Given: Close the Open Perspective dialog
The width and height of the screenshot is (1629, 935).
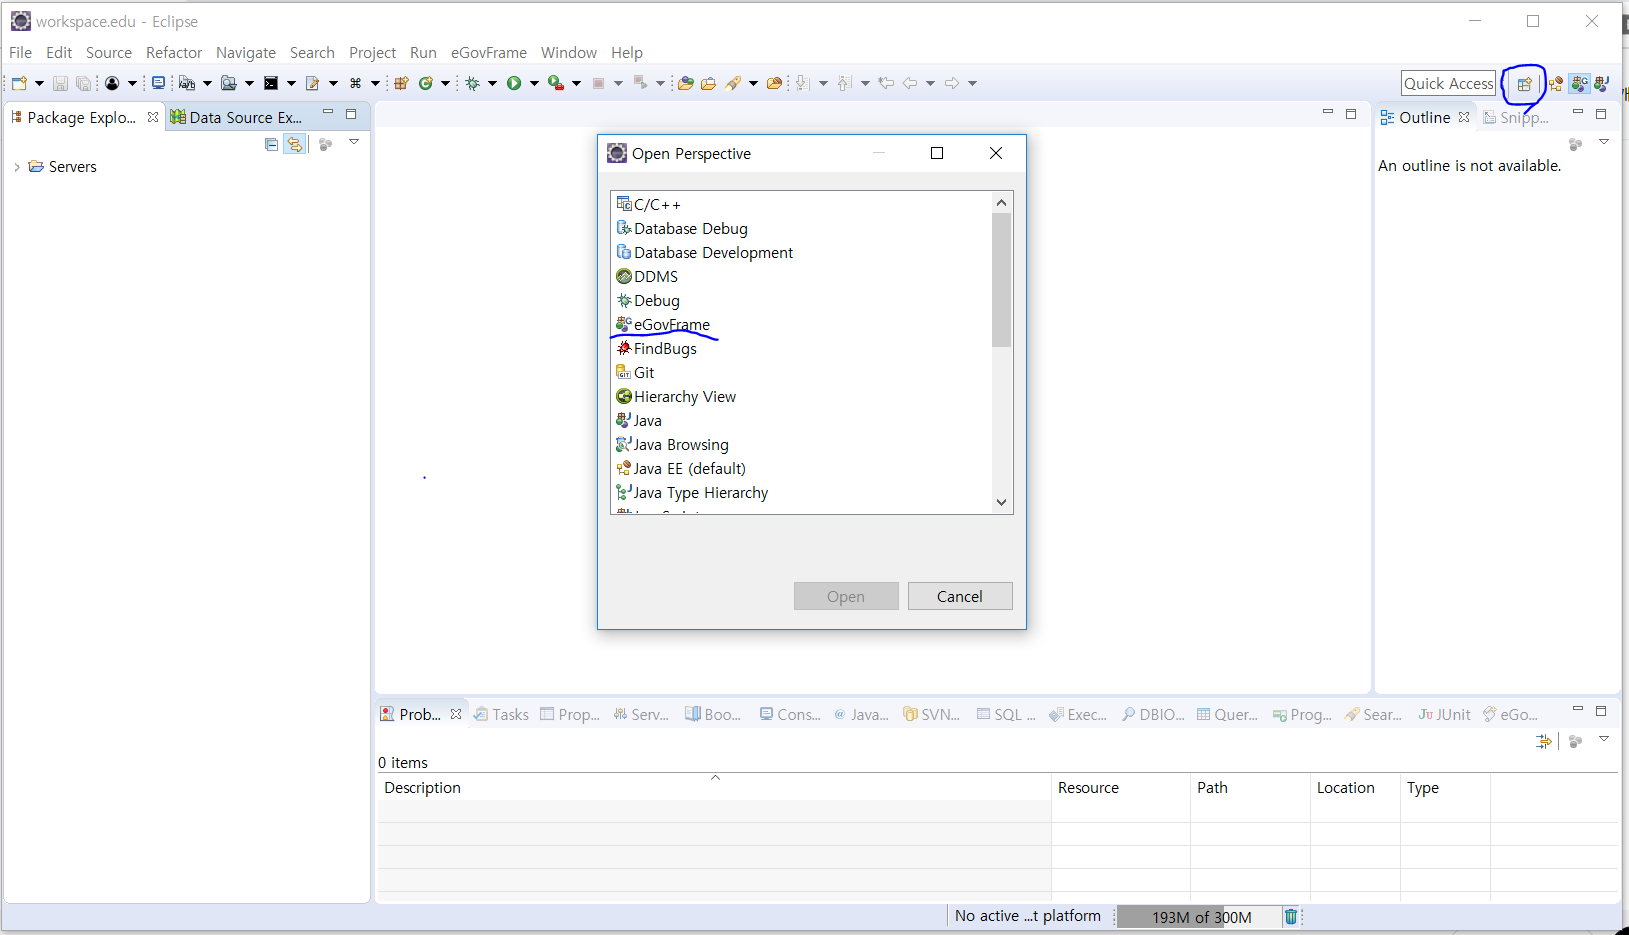Looking at the screenshot, I should click(x=996, y=153).
